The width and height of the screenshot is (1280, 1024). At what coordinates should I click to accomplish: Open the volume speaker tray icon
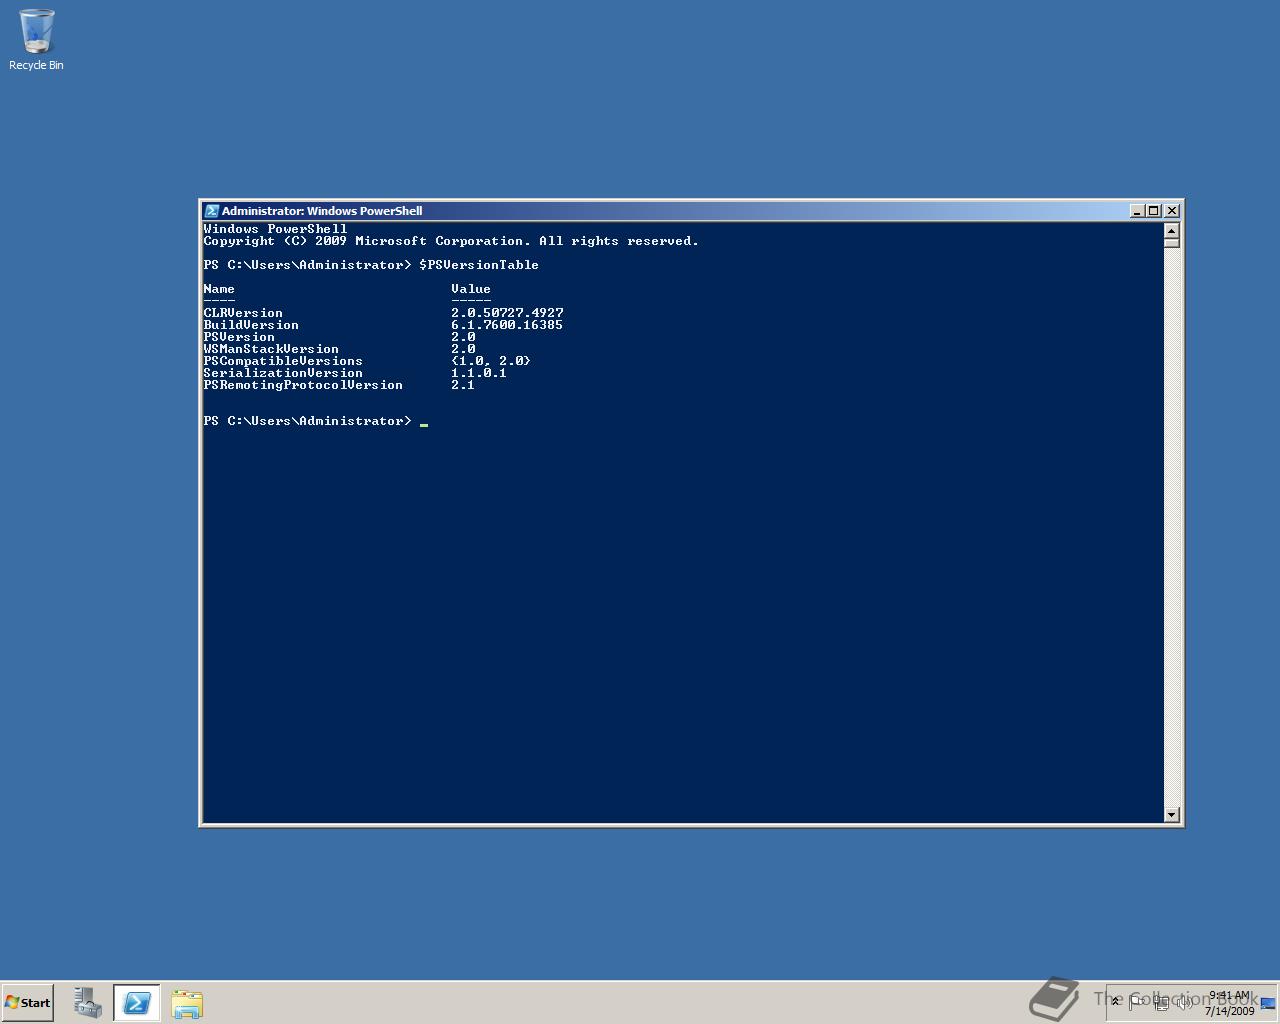(x=1184, y=1002)
